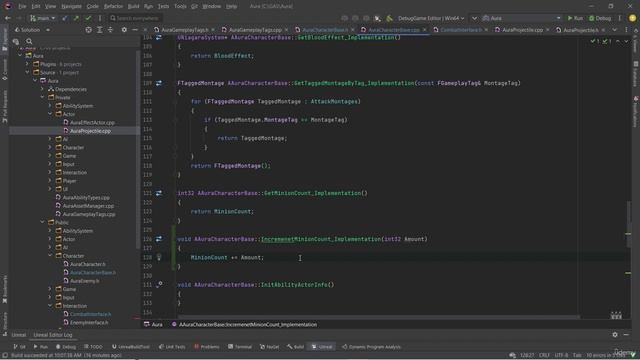Click the Search everywhere field
This screenshot has width=640, height=360.
[135, 18]
